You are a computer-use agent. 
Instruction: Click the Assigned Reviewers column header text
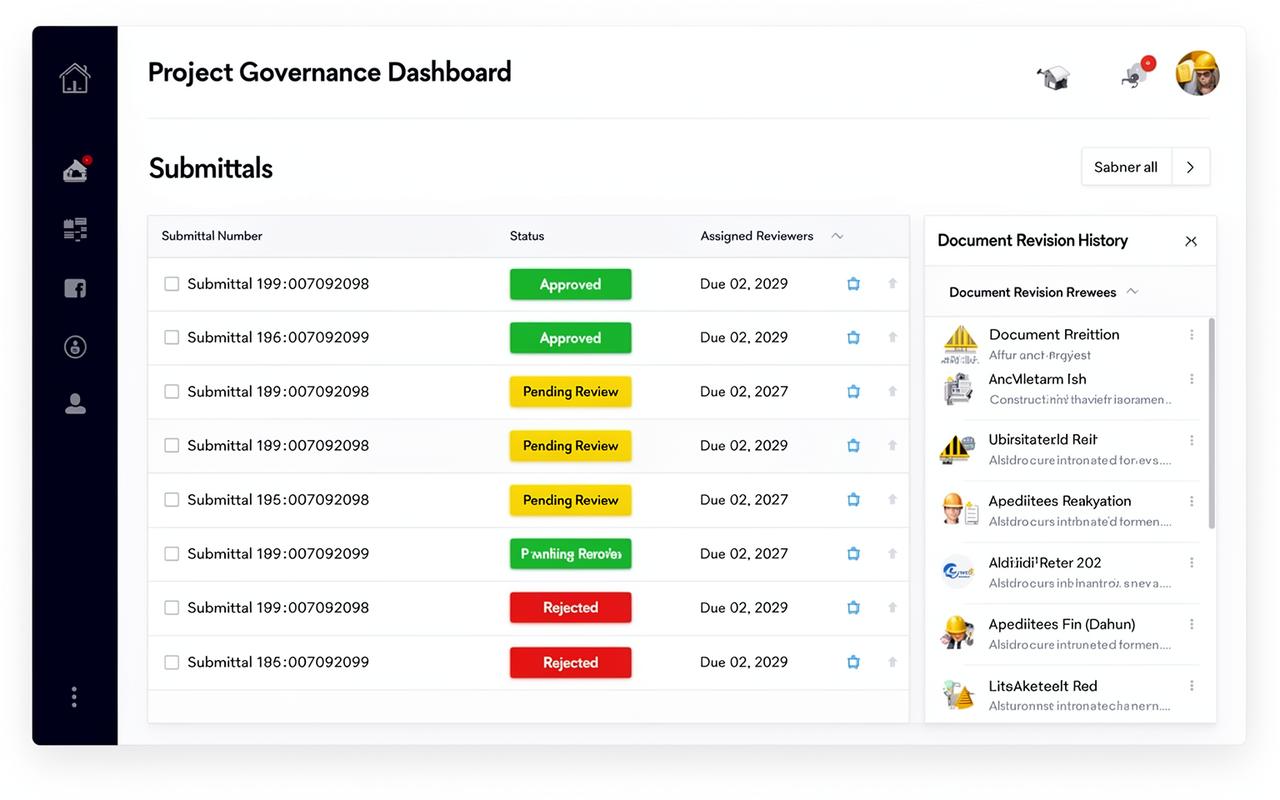tap(757, 236)
